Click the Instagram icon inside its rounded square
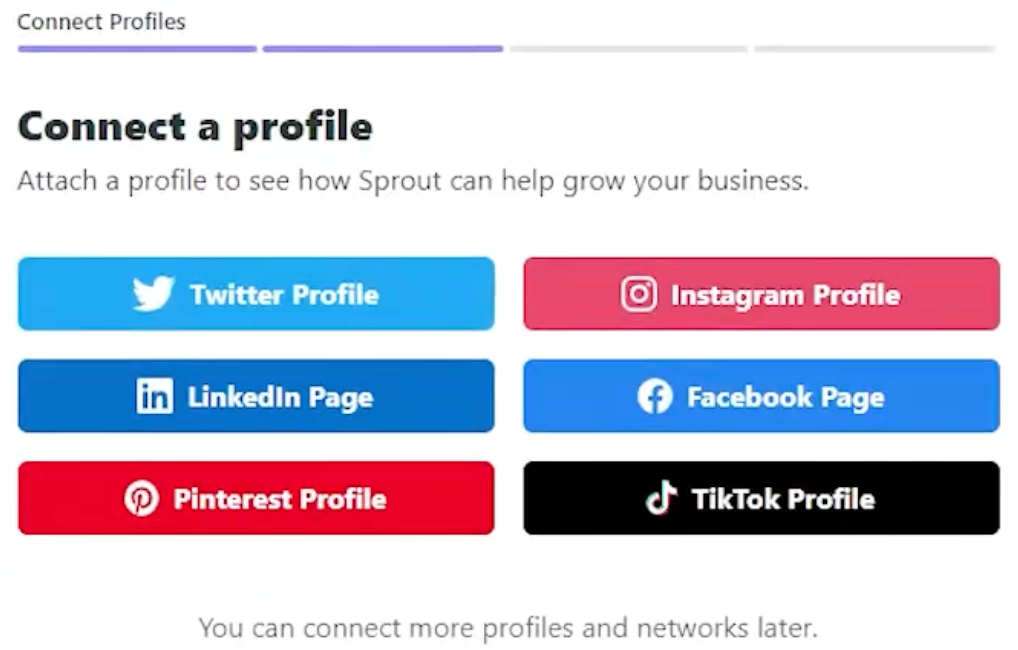The image size is (1018, 650). (x=638, y=294)
